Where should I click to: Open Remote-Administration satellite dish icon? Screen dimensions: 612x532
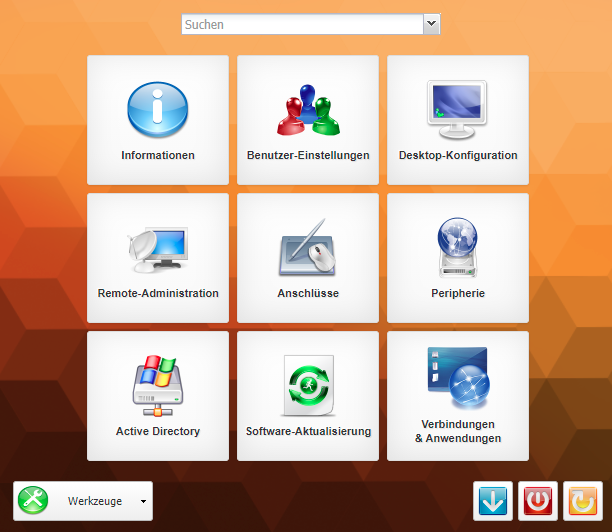(157, 248)
